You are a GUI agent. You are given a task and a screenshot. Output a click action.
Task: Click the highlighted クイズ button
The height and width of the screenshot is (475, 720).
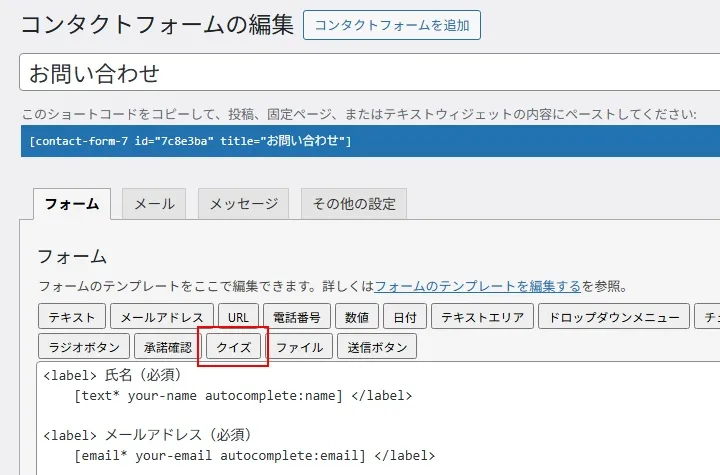coord(233,347)
